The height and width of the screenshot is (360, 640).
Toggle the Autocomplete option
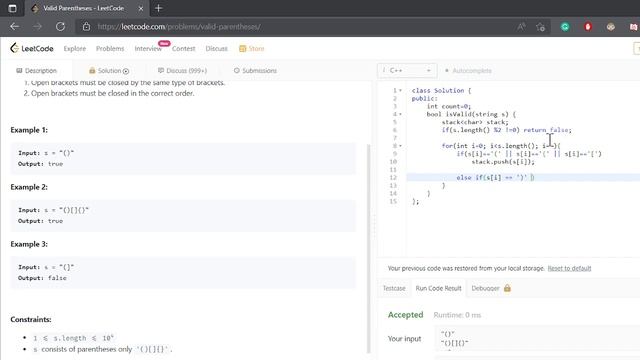(468, 71)
